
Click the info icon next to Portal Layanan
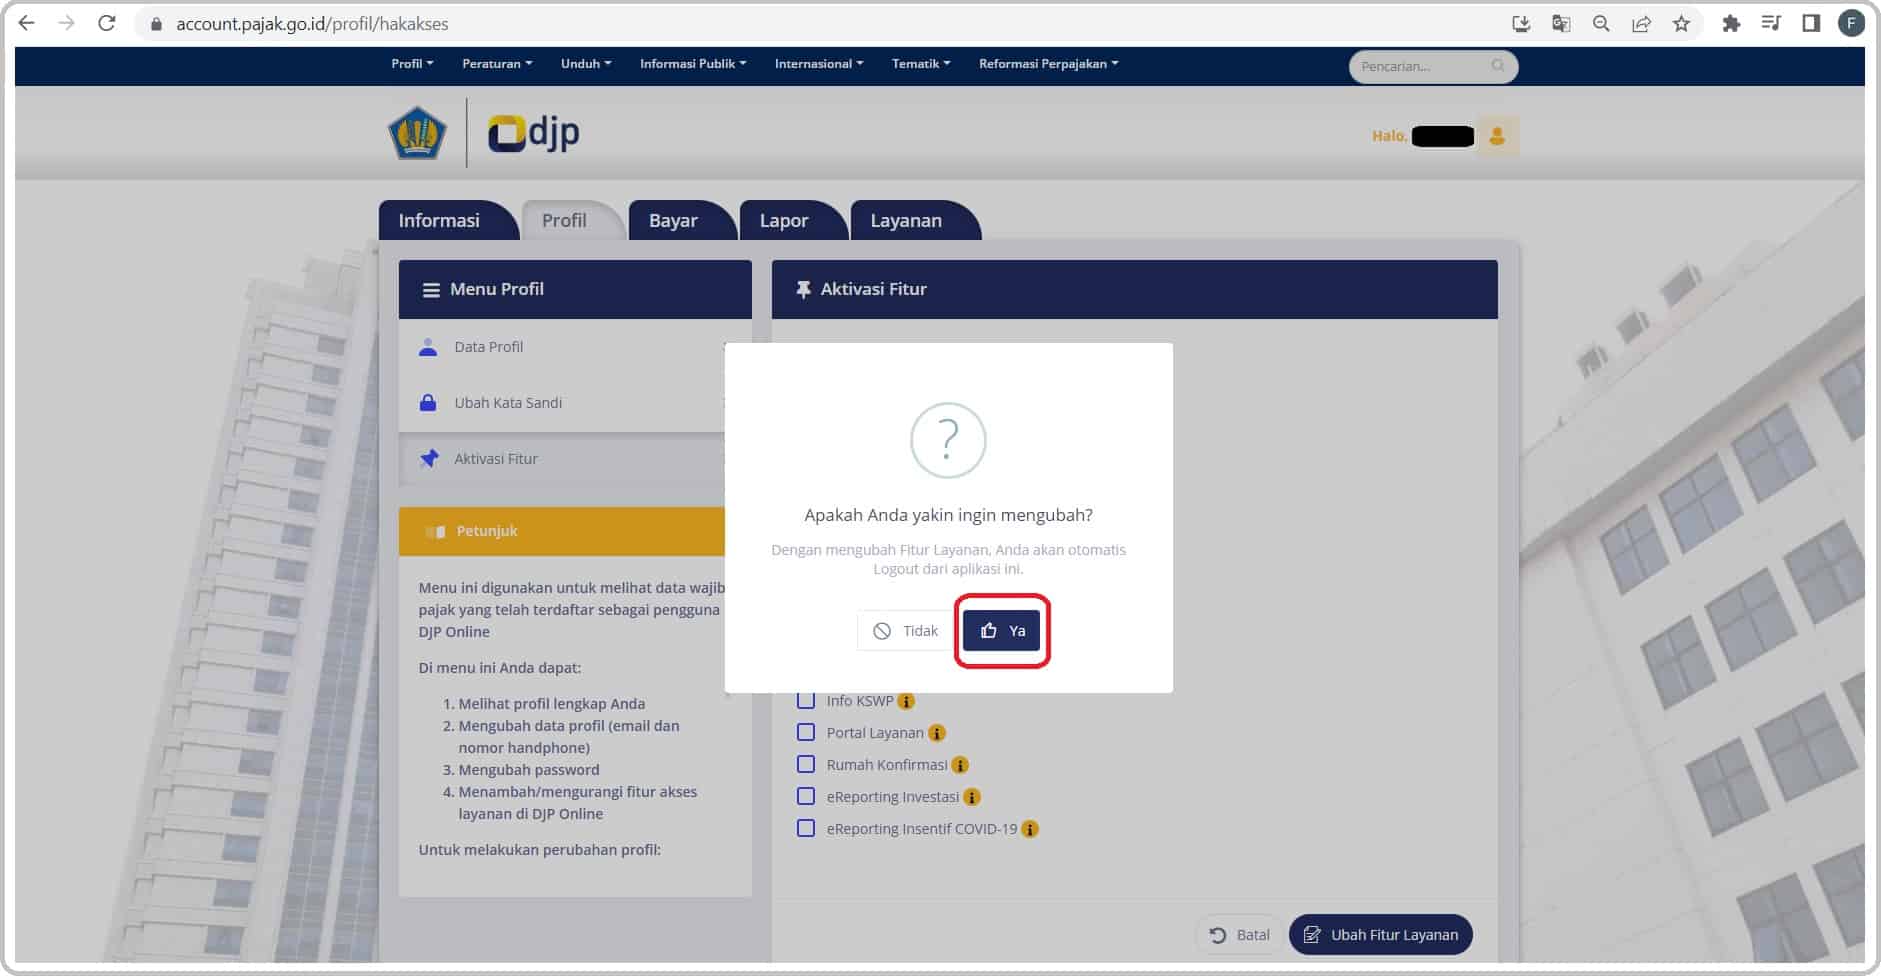[937, 733]
